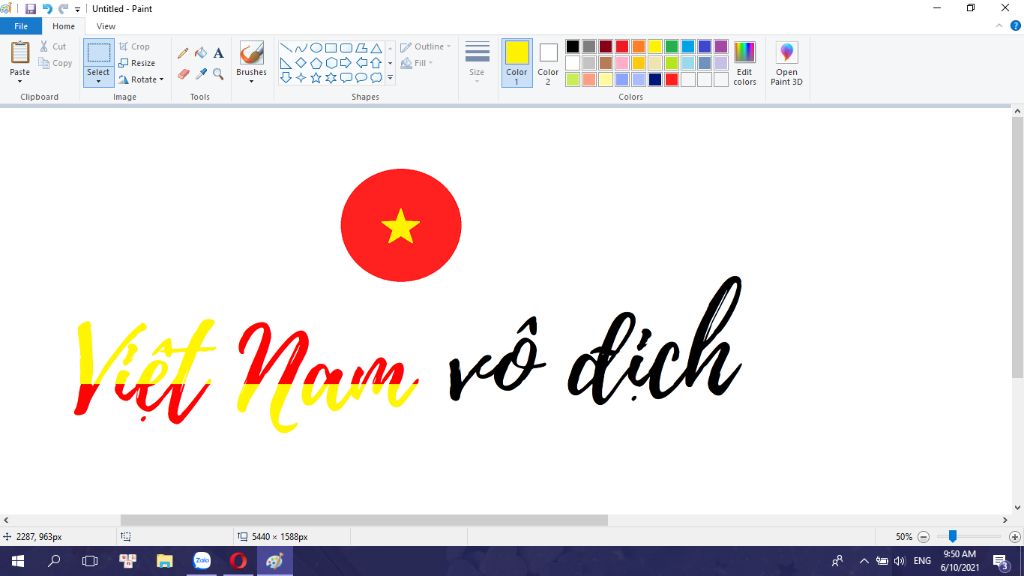Open File Explorer from the taskbar
Viewport: 1024px width, 576px height.
pos(165,561)
